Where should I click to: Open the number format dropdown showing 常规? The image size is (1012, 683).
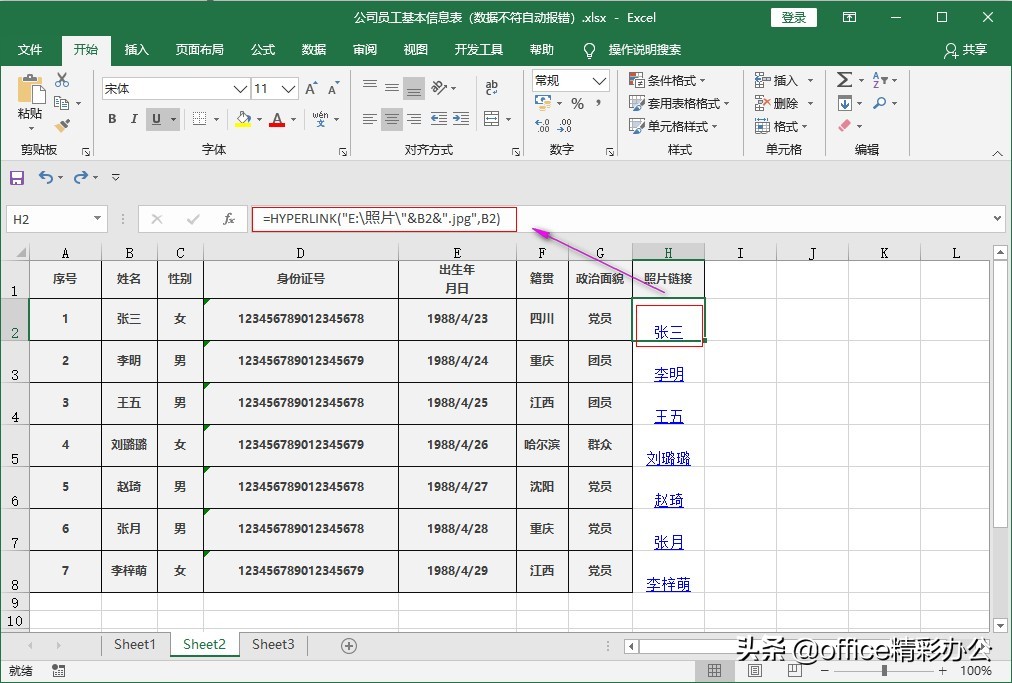(567, 80)
